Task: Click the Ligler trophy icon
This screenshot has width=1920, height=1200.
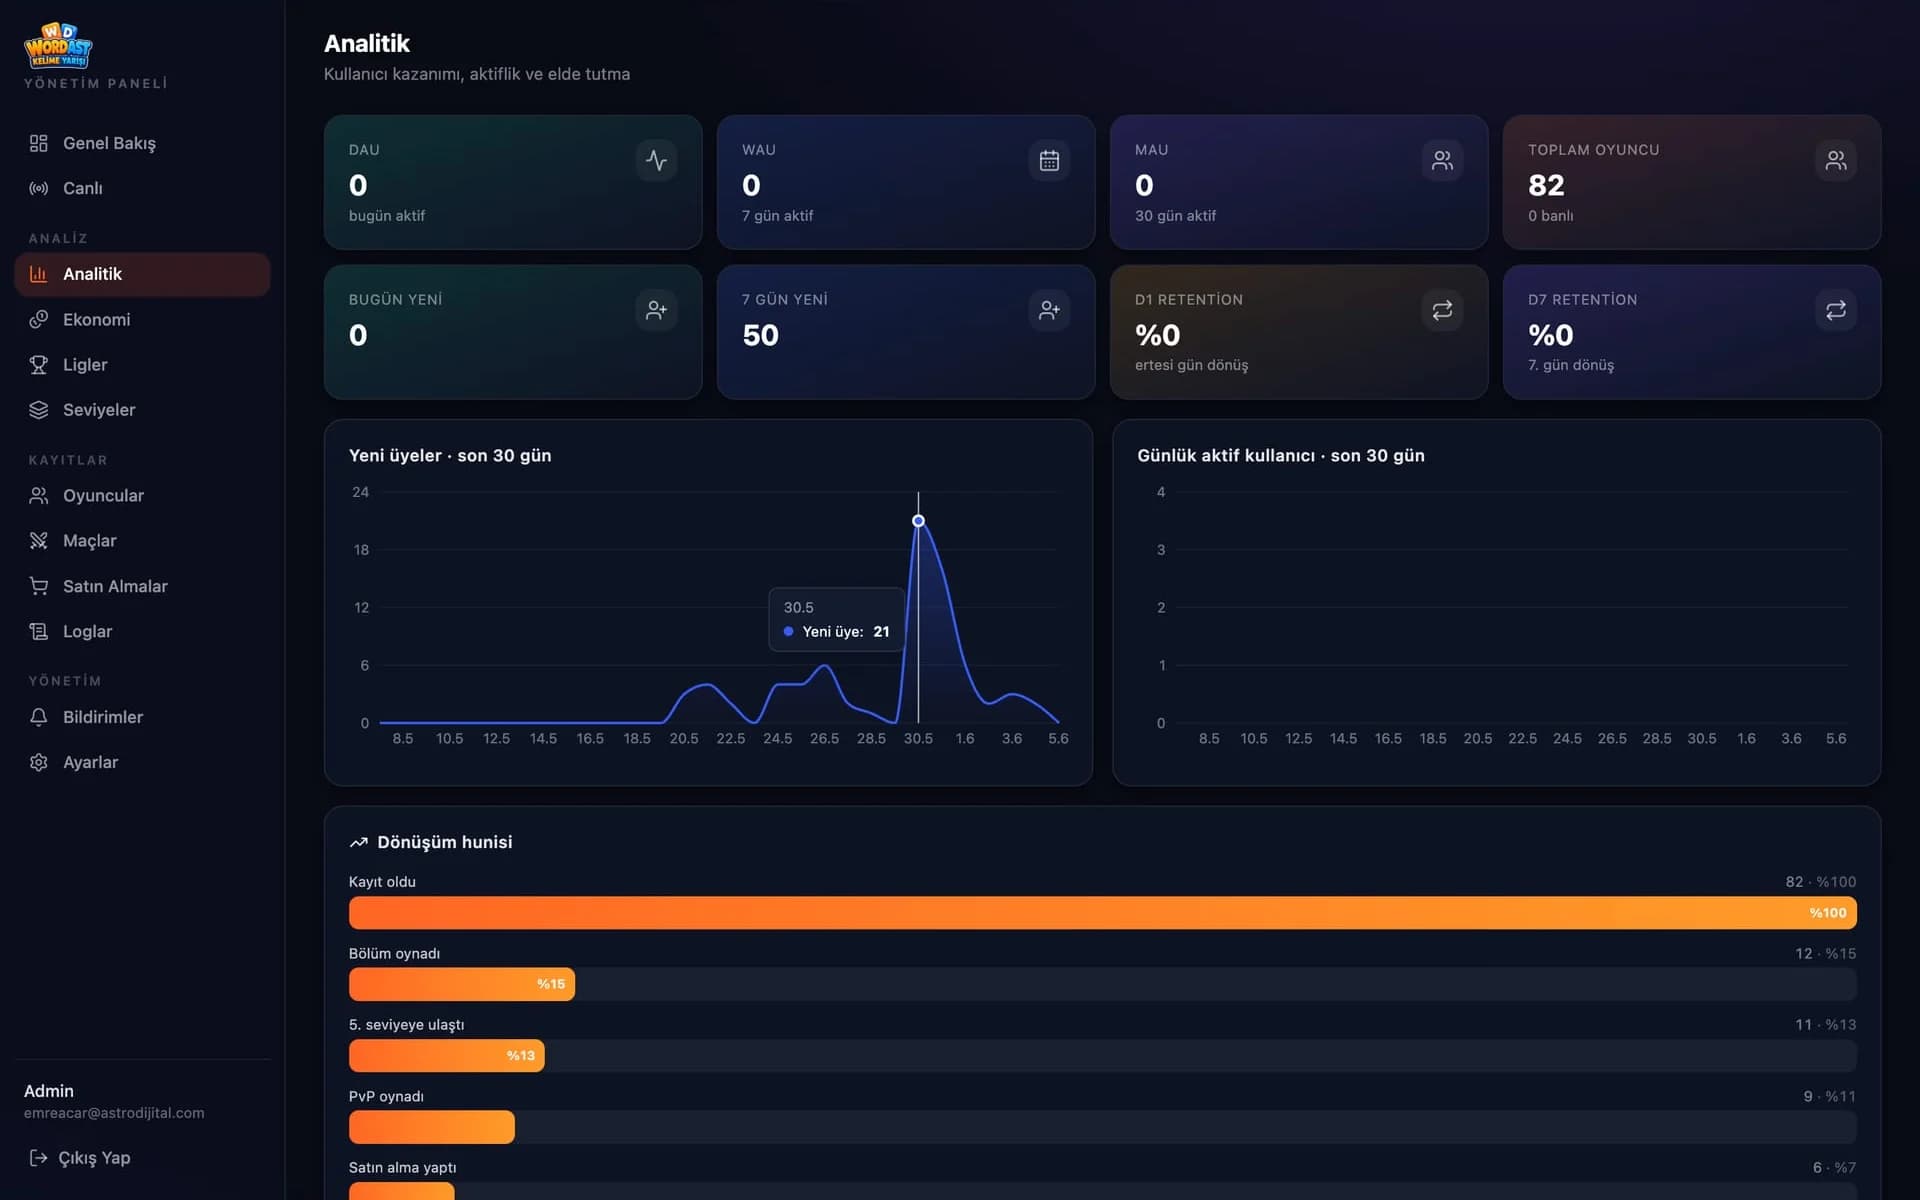Action: (x=38, y=364)
